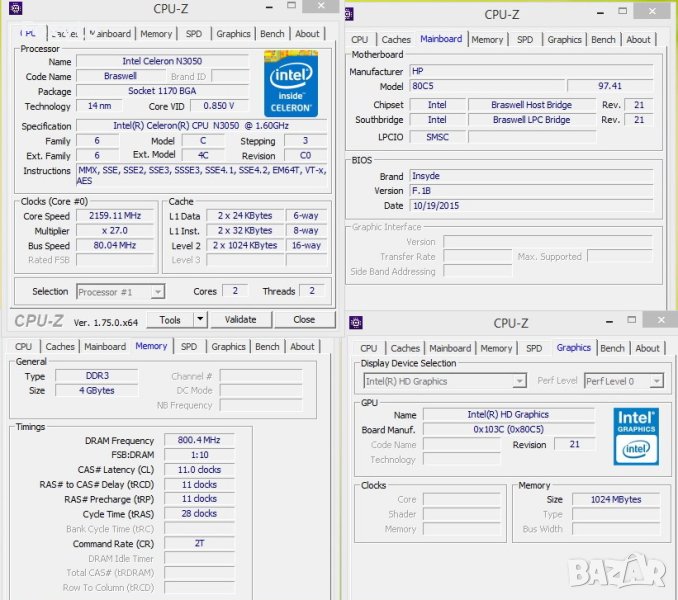Click CPU-Z title icon in Graphics window
Screen dimensions: 678x600
pos(356,322)
